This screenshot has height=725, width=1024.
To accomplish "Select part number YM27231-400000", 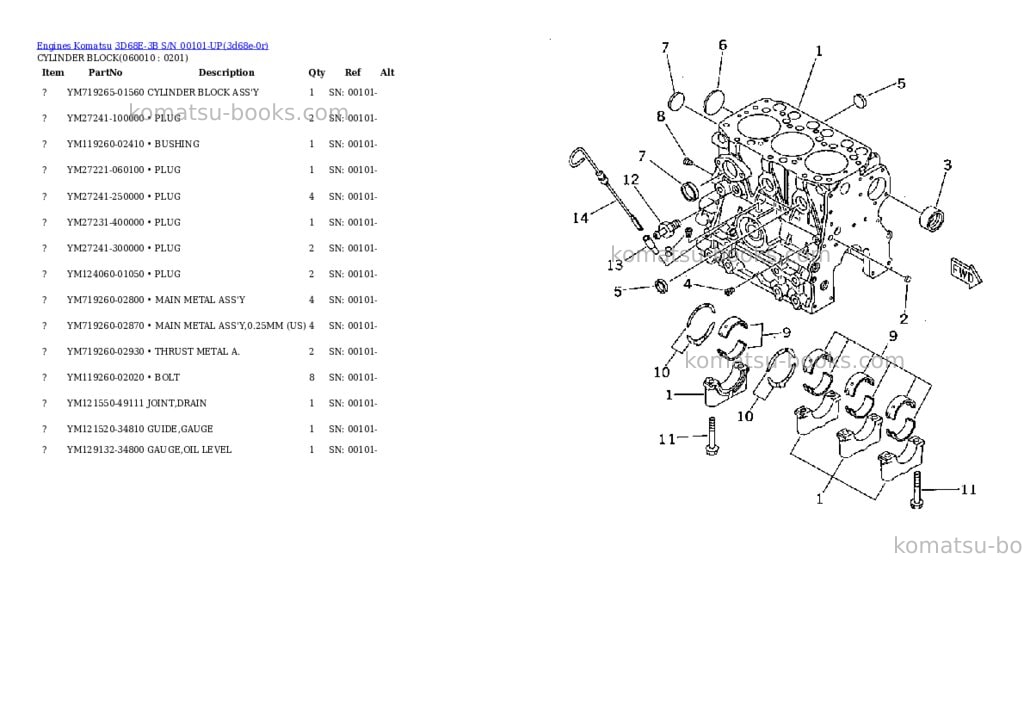I will tap(105, 223).
